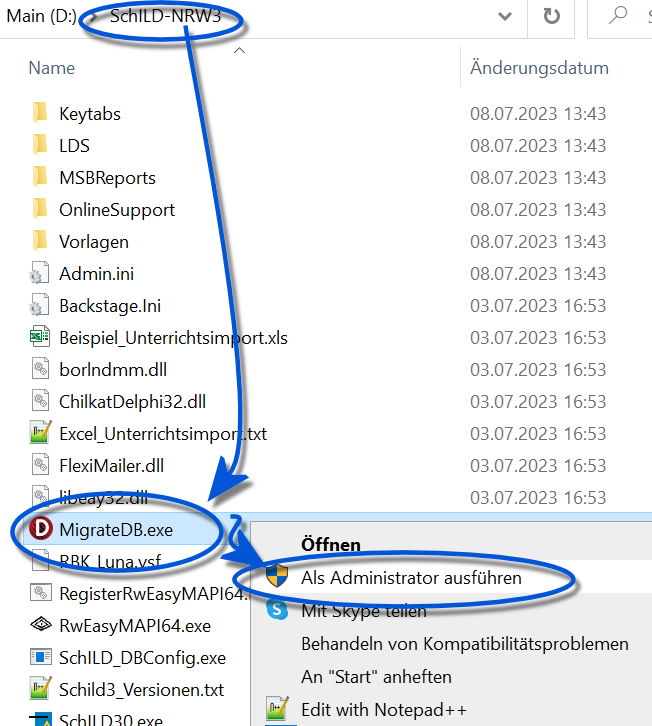Select the borlndmm.dll file name
The height and width of the screenshot is (726, 652).
113,369
